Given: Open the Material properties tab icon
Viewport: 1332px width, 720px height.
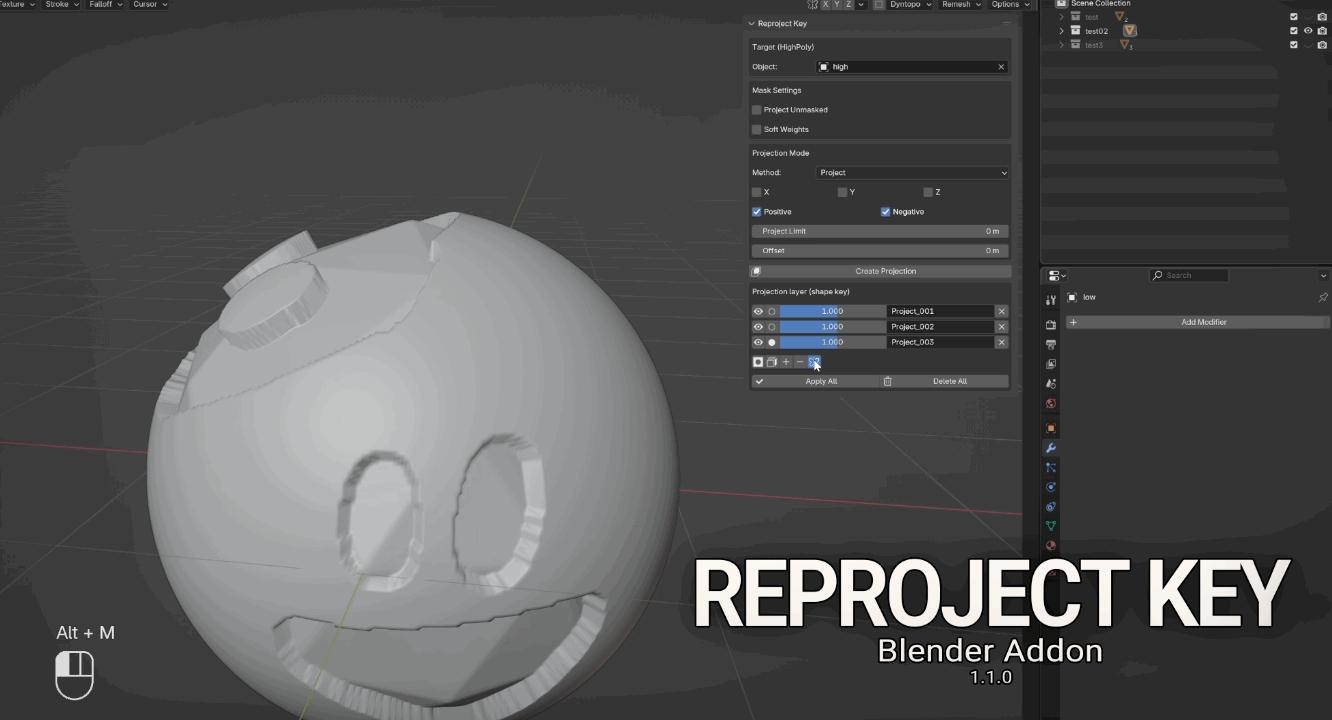Looking at the screenshot, I should pyautogui.click(x=1051, y=546).
